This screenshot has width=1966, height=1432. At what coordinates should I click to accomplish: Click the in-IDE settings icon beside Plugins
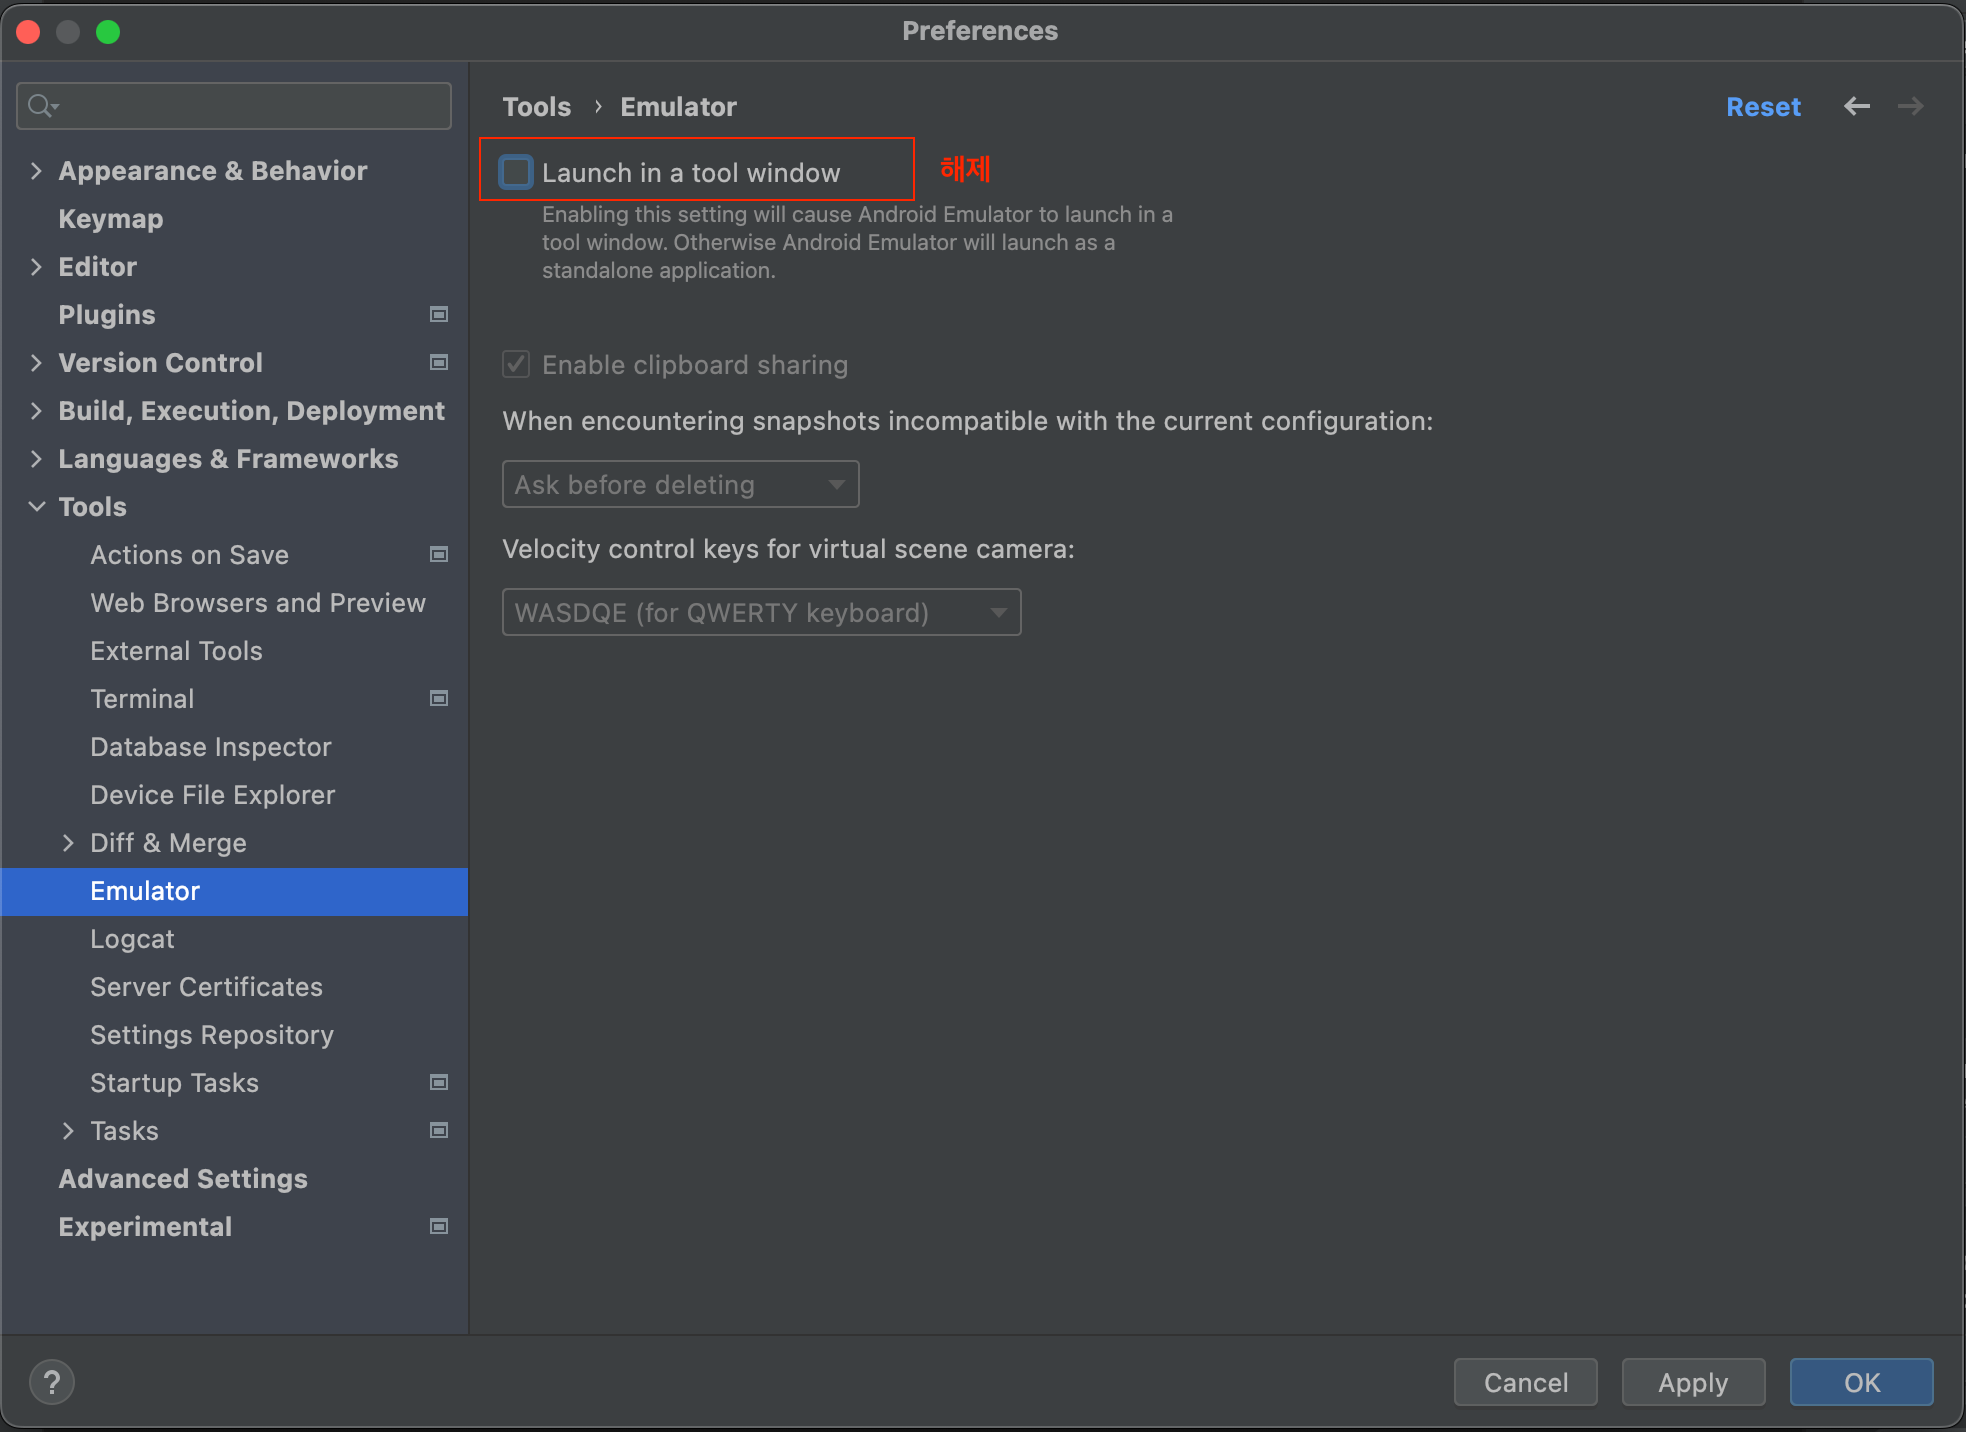point(438,314)
